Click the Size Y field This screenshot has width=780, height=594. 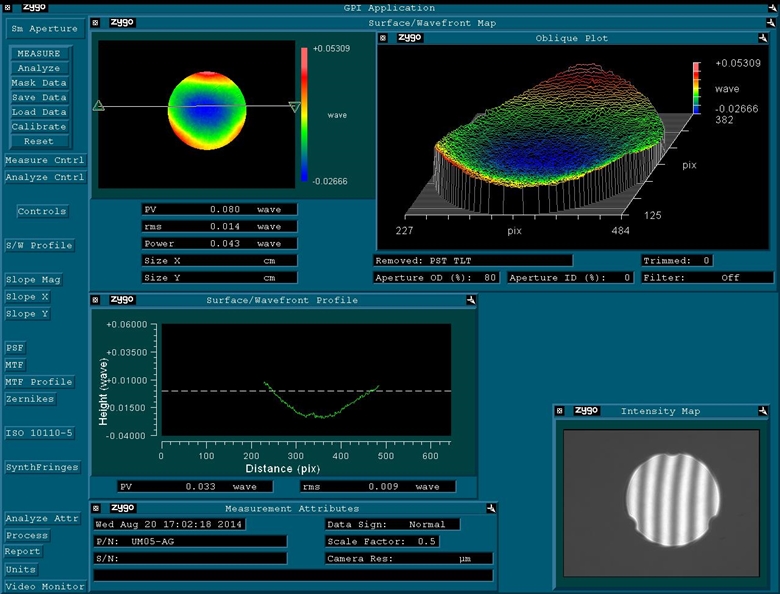[x=219, y=278]
